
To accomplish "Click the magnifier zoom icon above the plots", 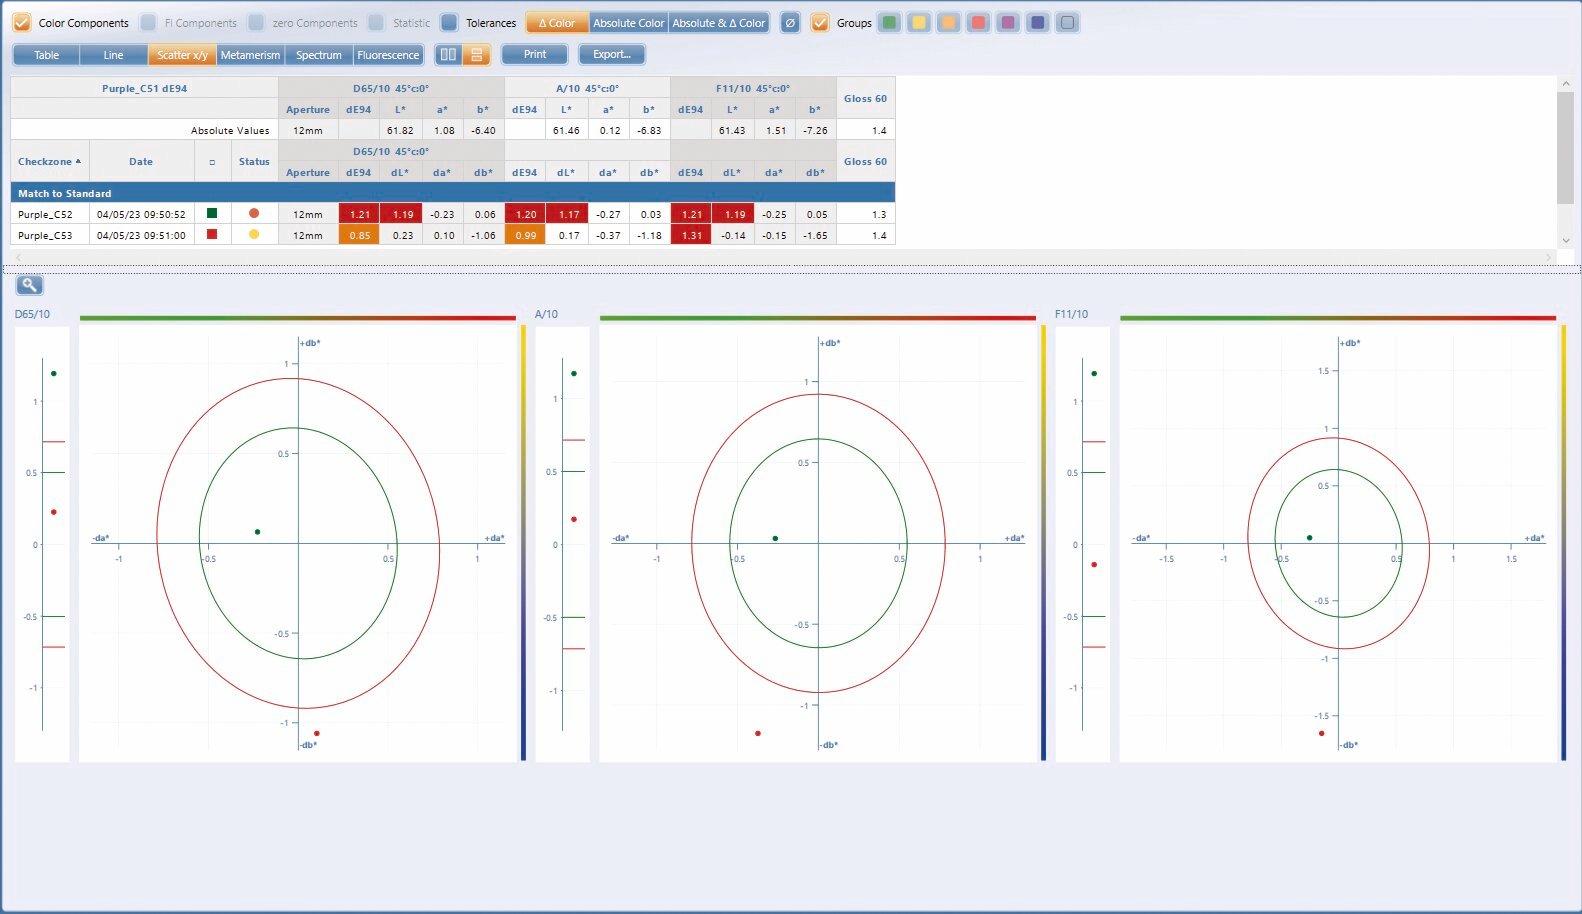I will pos(29,285).
